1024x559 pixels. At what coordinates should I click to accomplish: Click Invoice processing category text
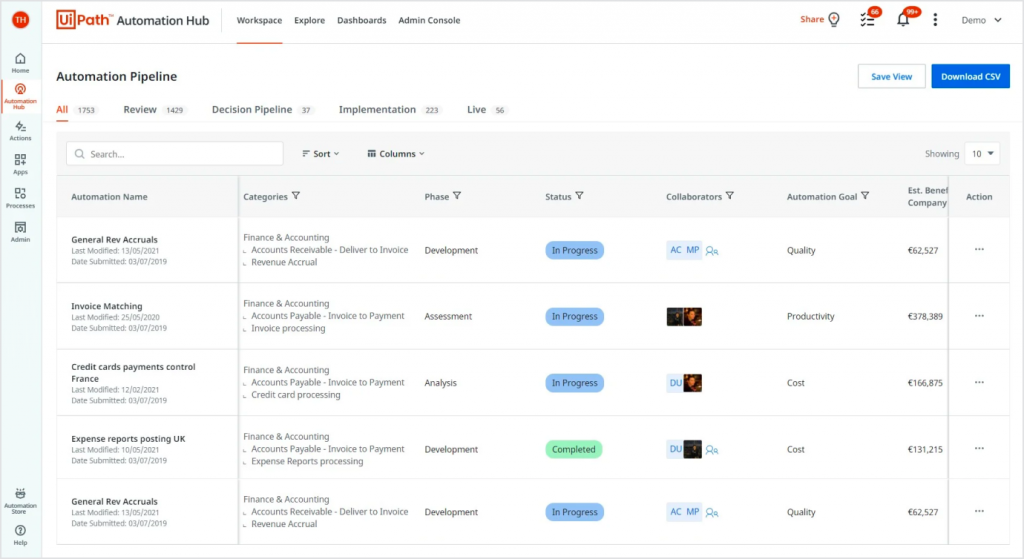(x=288, y=328)
